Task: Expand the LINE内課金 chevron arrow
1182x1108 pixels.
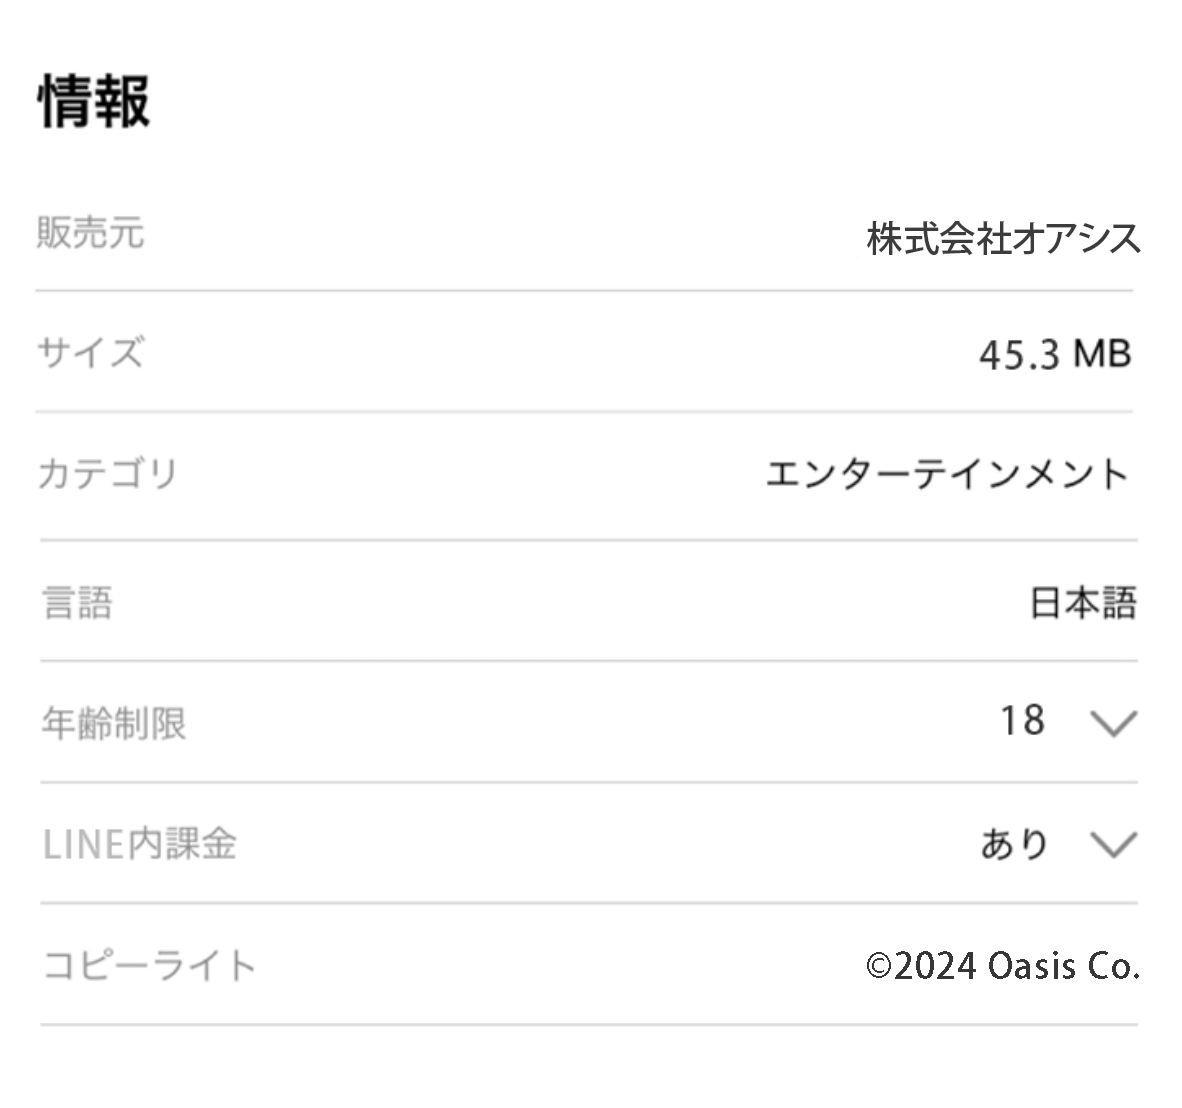Action: pos(1112,845)
